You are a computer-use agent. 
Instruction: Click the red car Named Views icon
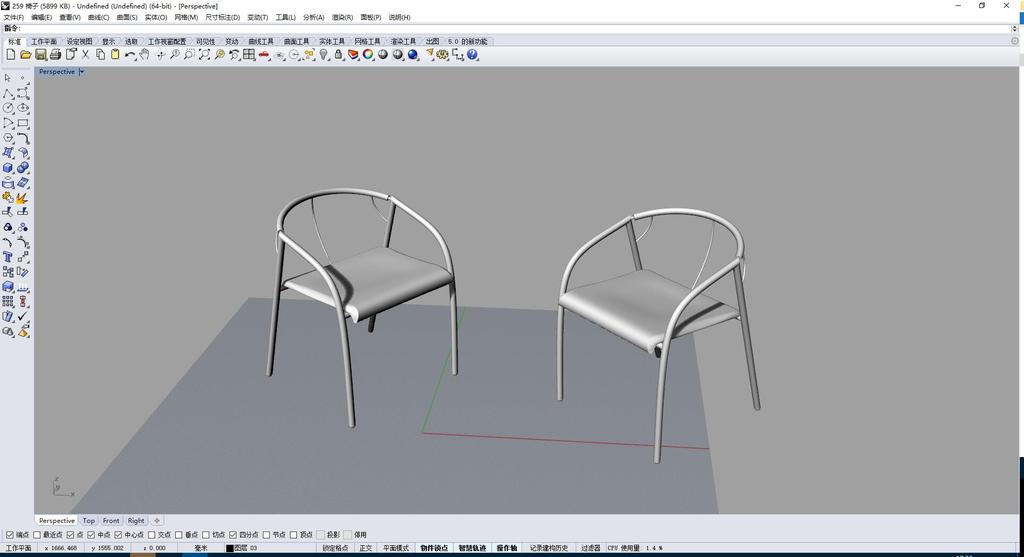click(x=264, y=55)
